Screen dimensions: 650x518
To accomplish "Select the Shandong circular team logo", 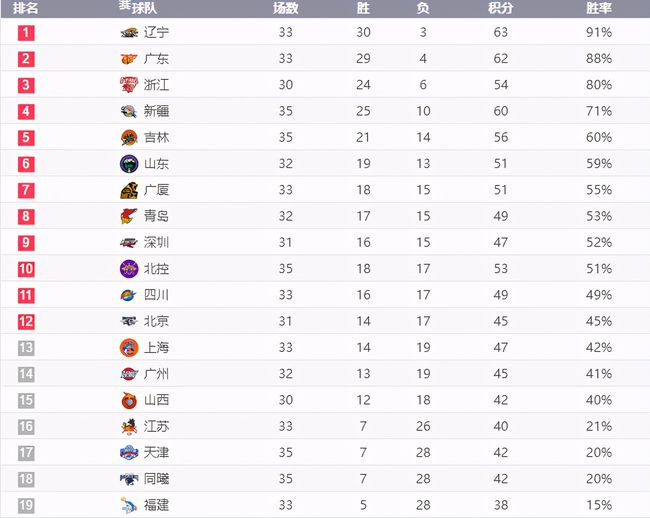I will (129, 164).
